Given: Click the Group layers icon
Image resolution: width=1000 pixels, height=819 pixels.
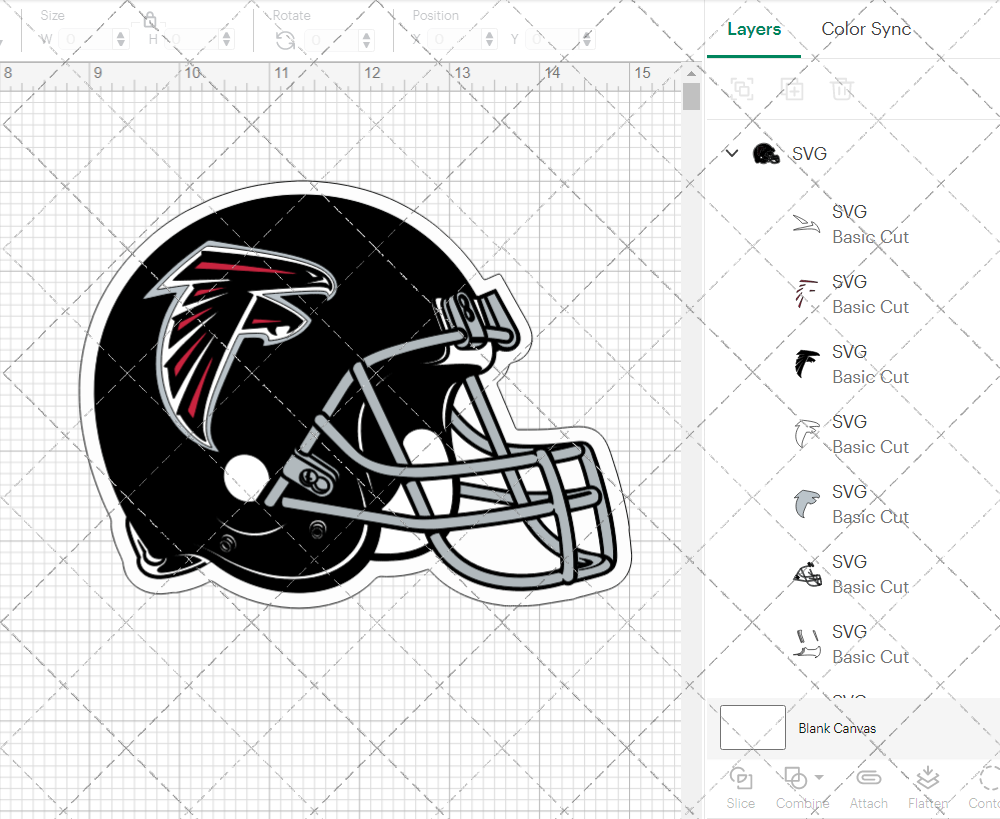Looking at the screenshot, I should coord(742,89).
